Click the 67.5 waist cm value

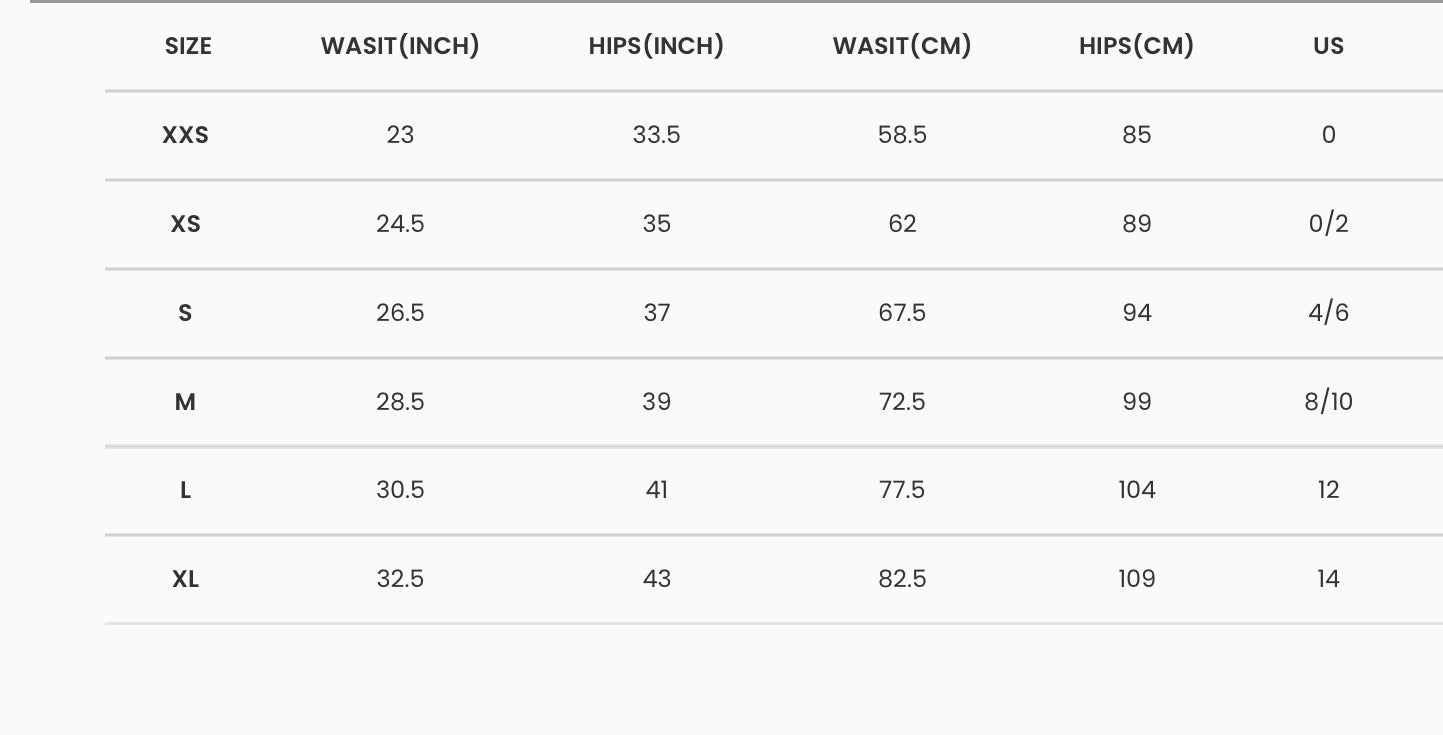click(902, 313)
